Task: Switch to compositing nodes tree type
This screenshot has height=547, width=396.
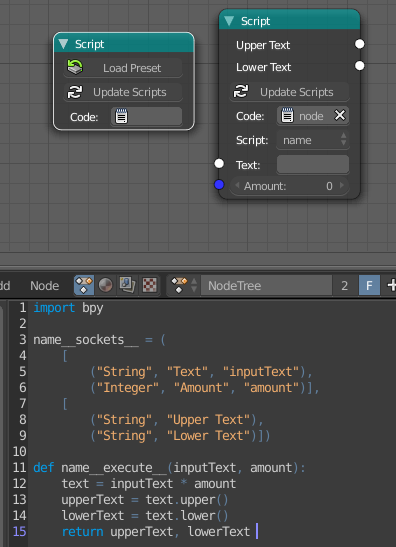Action: [127, 285]
